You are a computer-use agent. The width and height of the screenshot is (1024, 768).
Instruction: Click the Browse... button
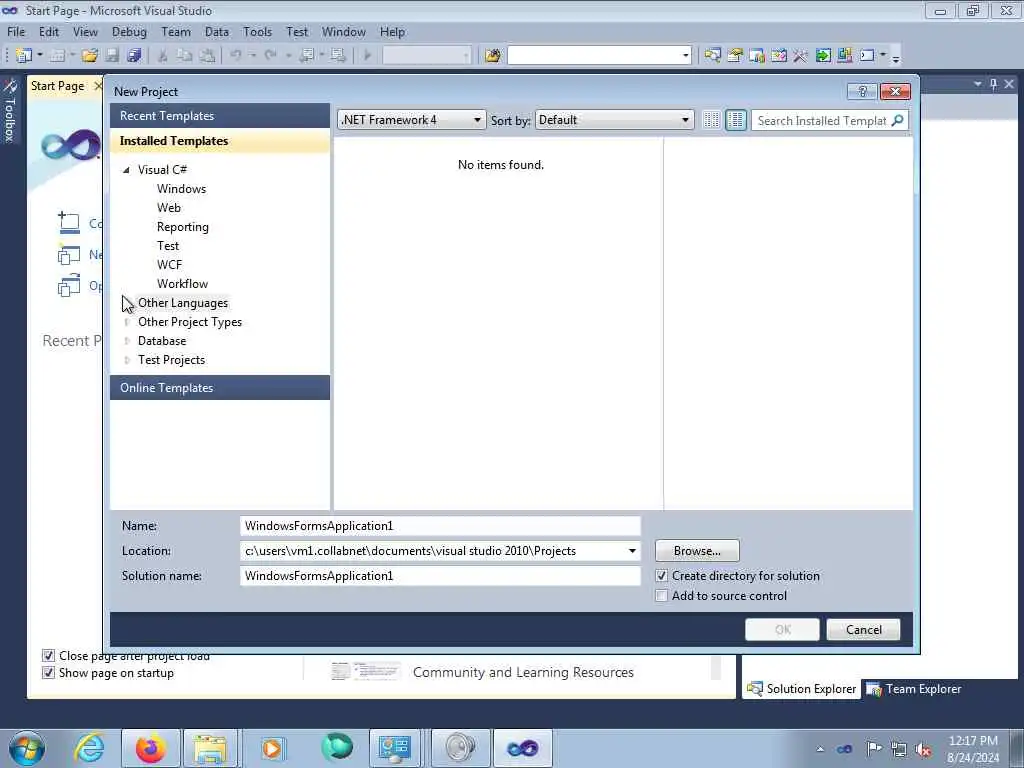pyautogui.click(x=697, y=551)
